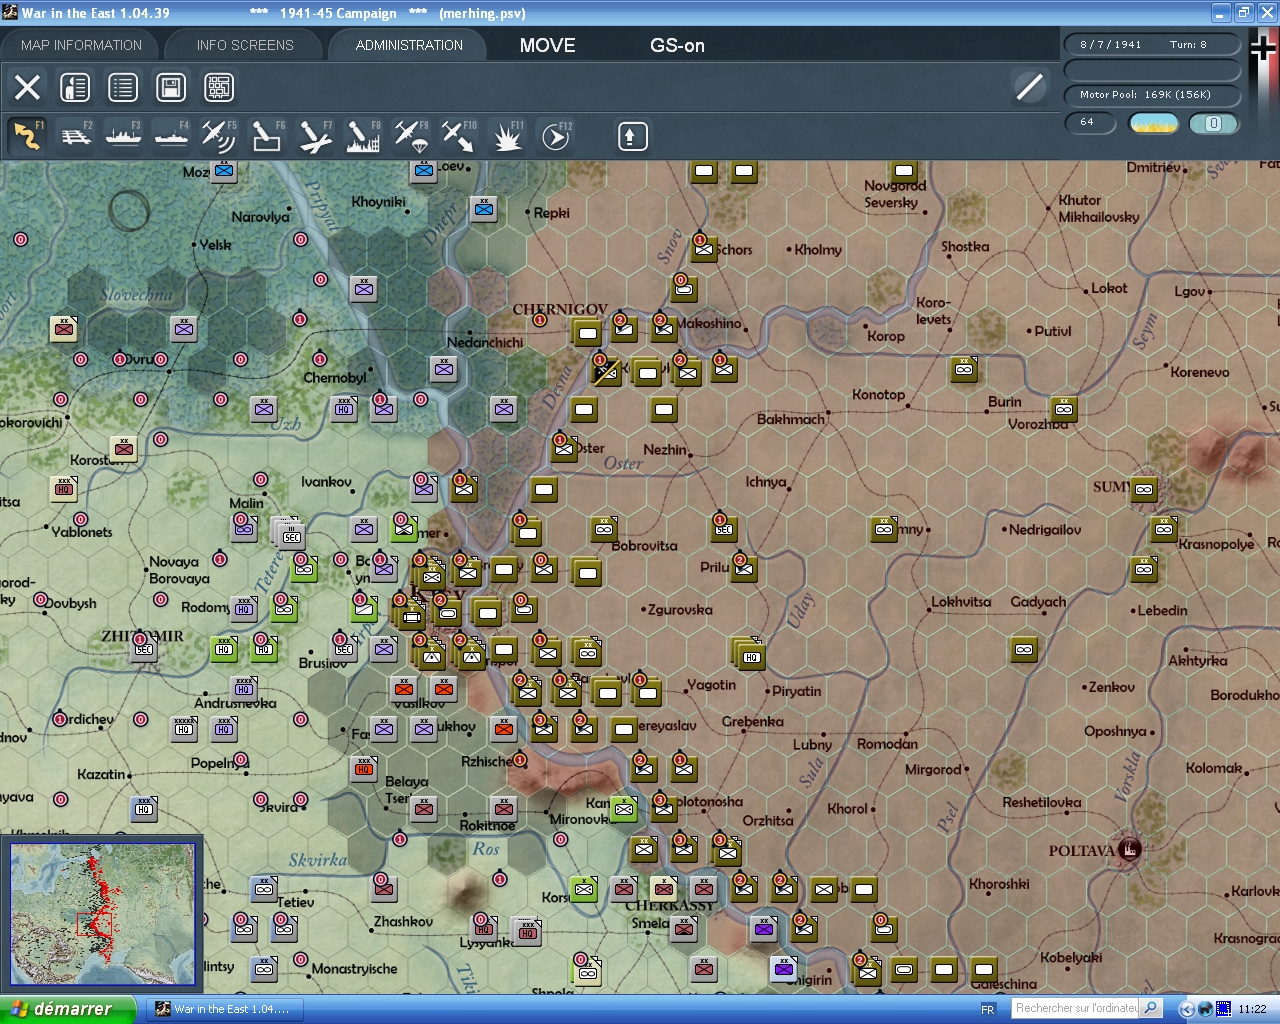1280x1024 pixels.
Task: Click the minimap overview thumbnail
Action: (x=102, y=913)
